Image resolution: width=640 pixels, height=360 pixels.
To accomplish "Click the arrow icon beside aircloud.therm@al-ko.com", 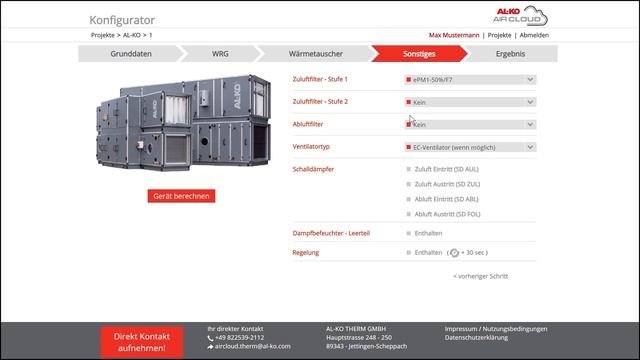I will (210, 347).
